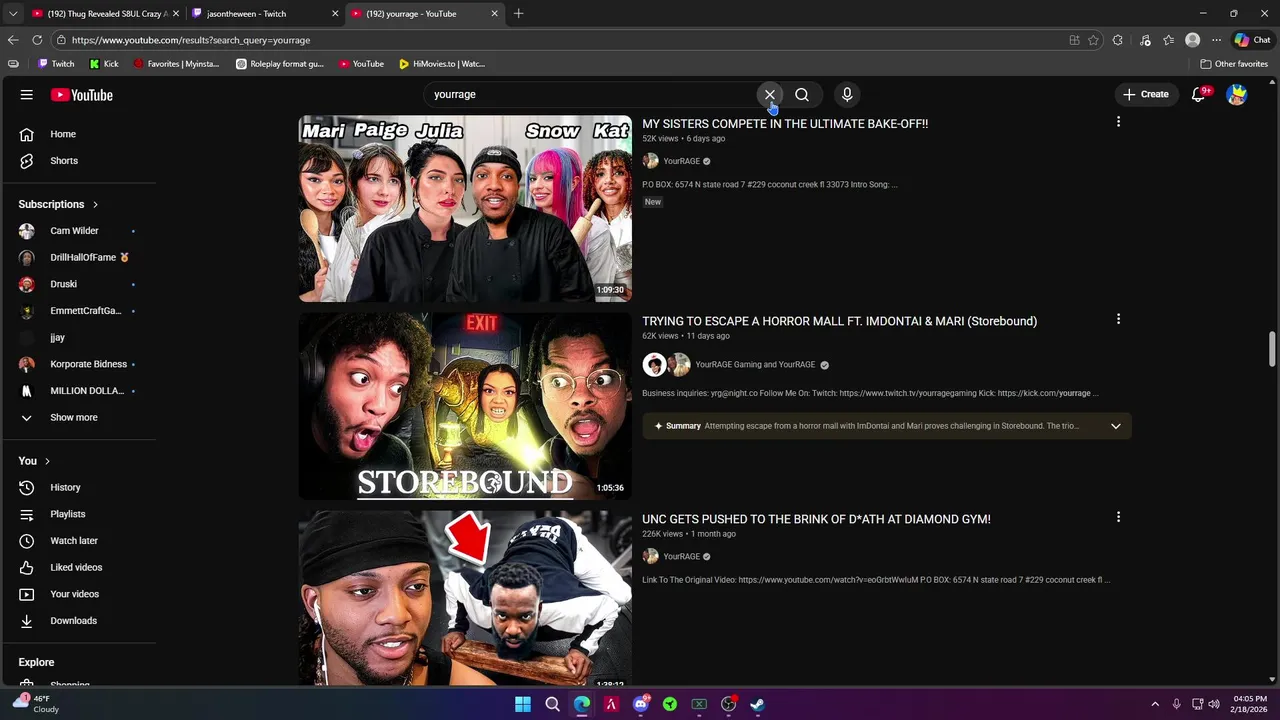The height and width of the screenshot is (720, 1280).
Task: Click the Create button
Action: (1146, 95)
